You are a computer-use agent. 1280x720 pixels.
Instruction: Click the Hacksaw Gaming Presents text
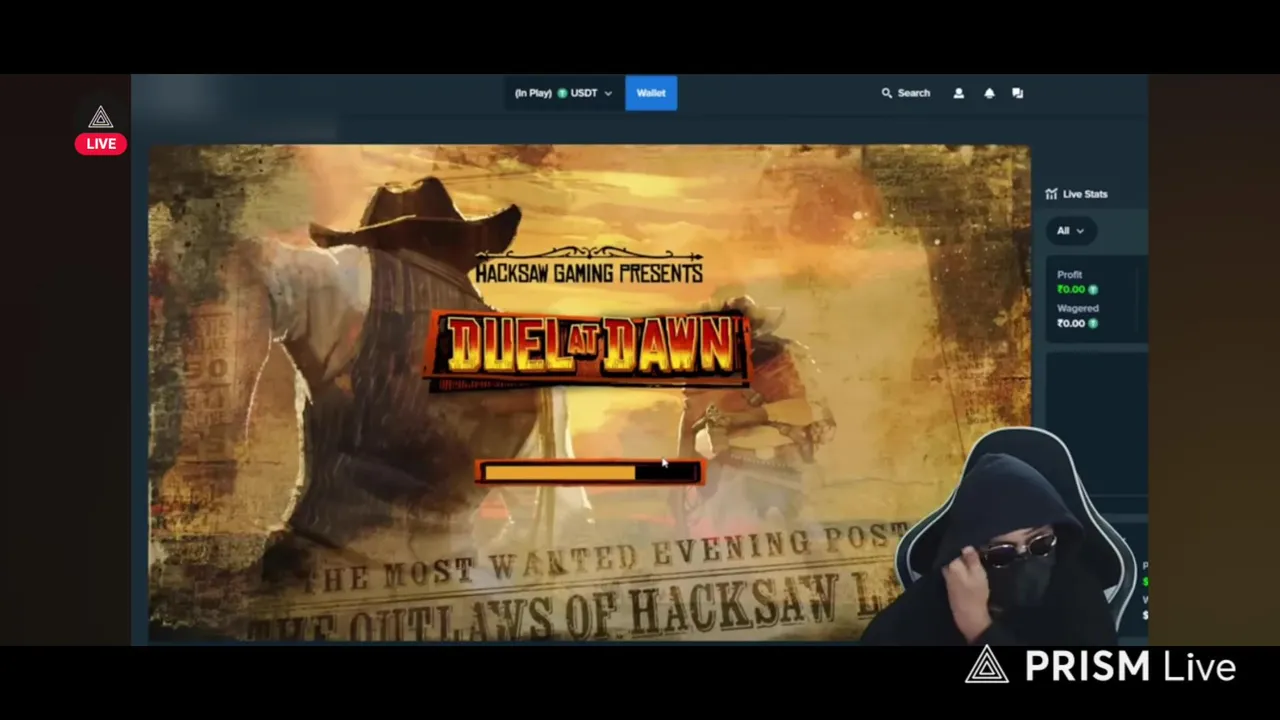588,272
